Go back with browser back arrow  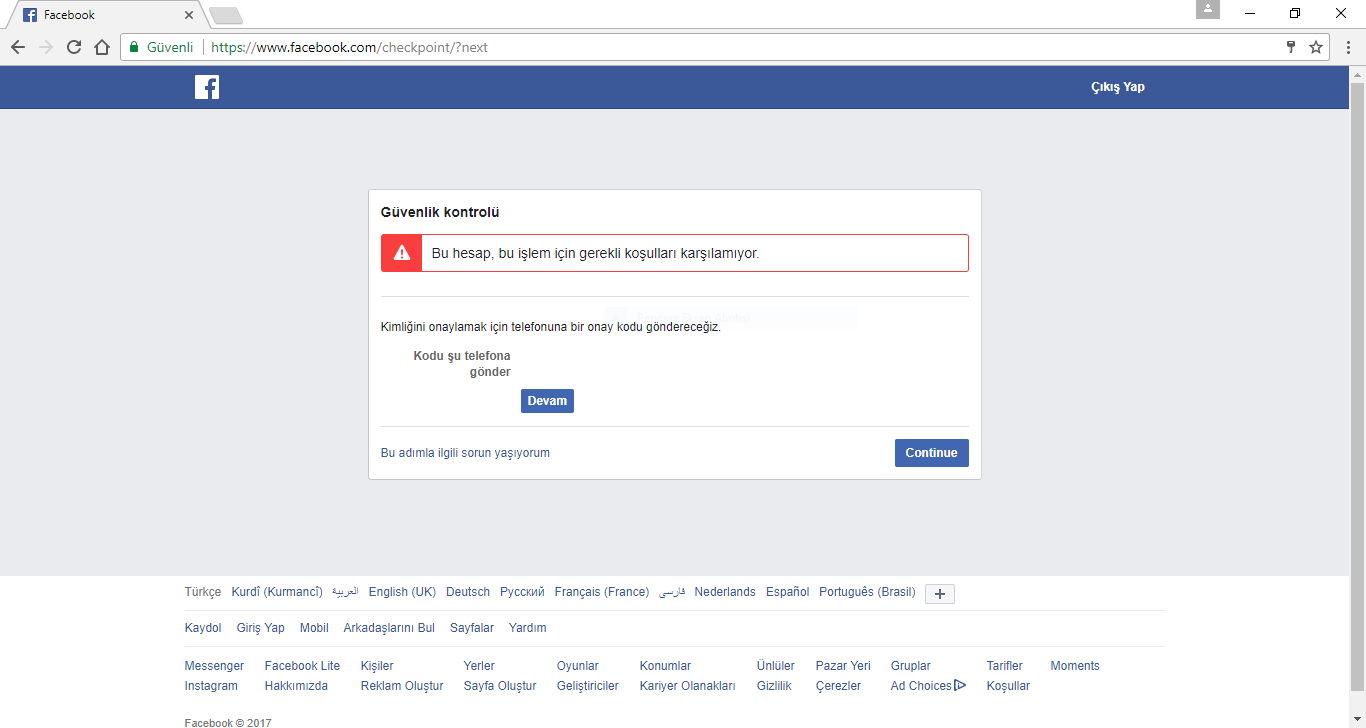[18, 47]
